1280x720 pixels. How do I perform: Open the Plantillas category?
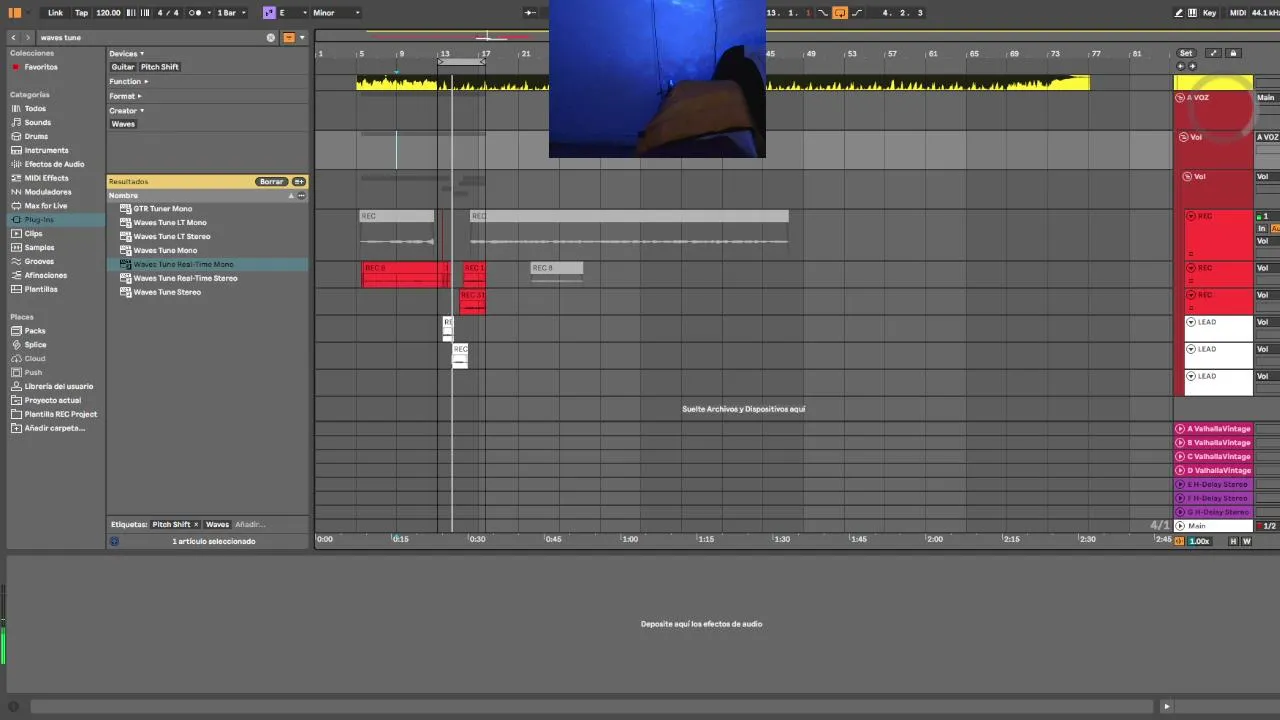coord(41,289)
